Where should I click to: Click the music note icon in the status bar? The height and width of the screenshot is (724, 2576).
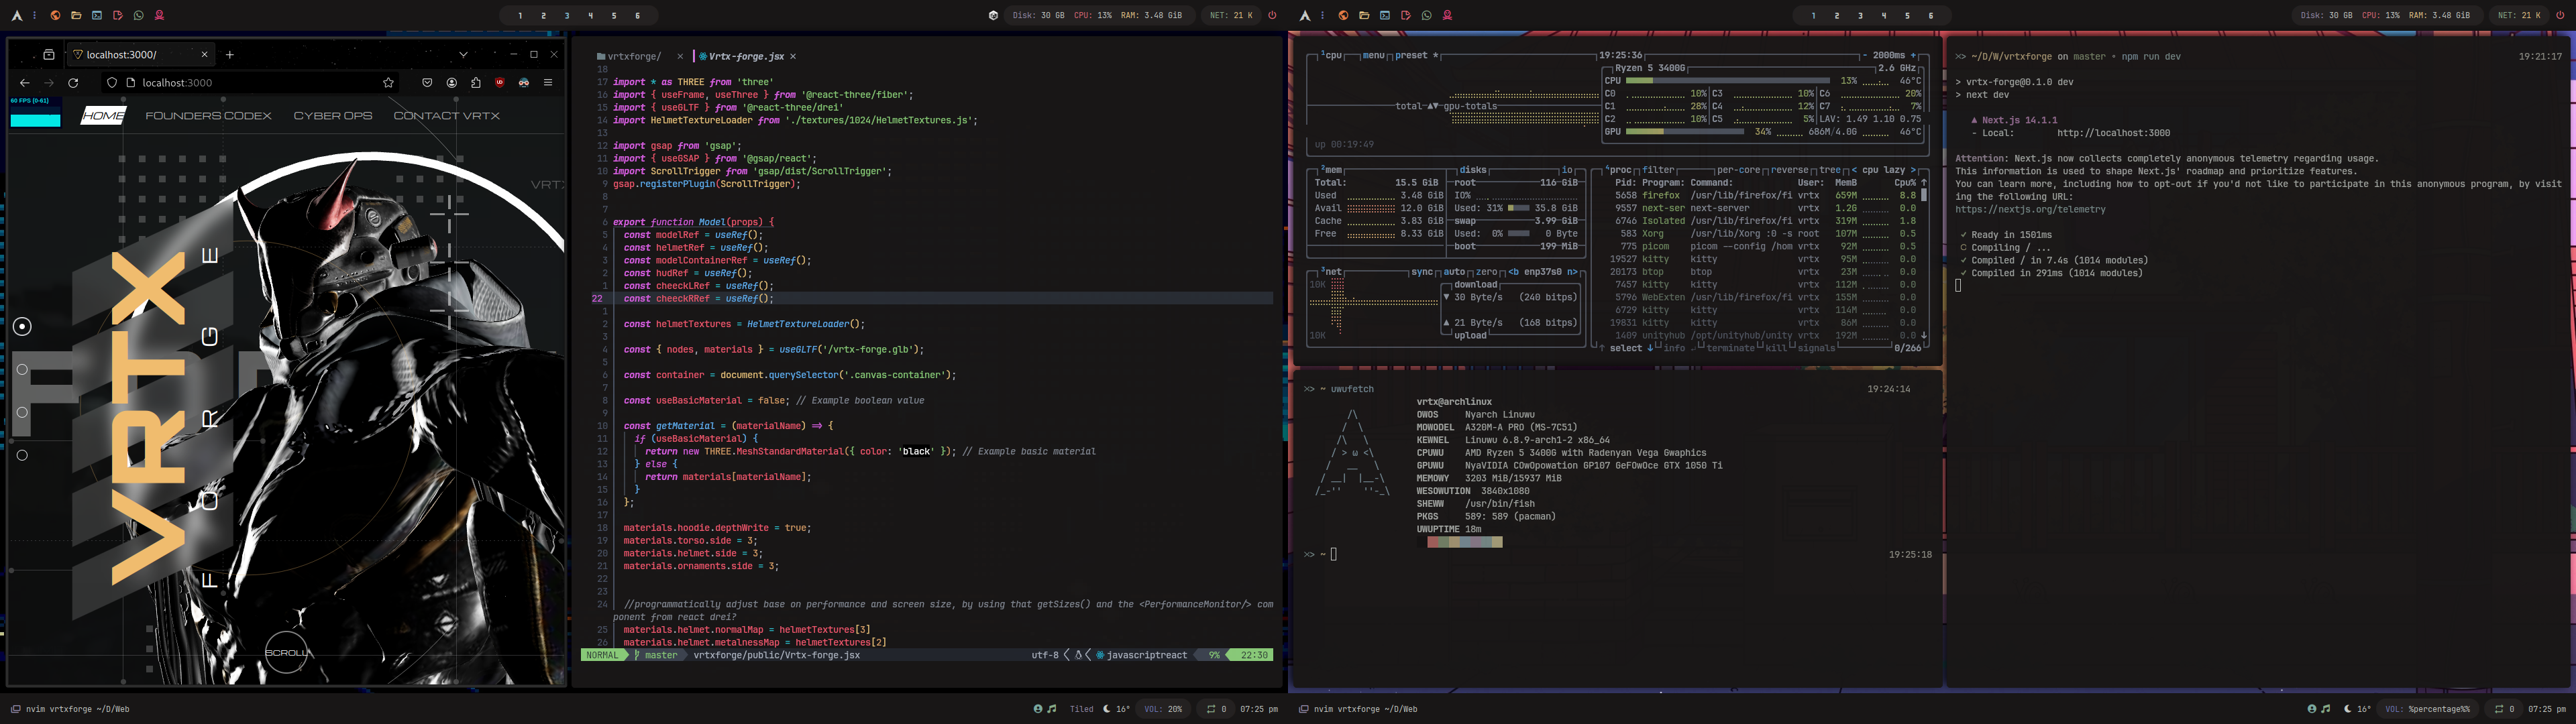pyautogui.click(x=1051, y=708)
